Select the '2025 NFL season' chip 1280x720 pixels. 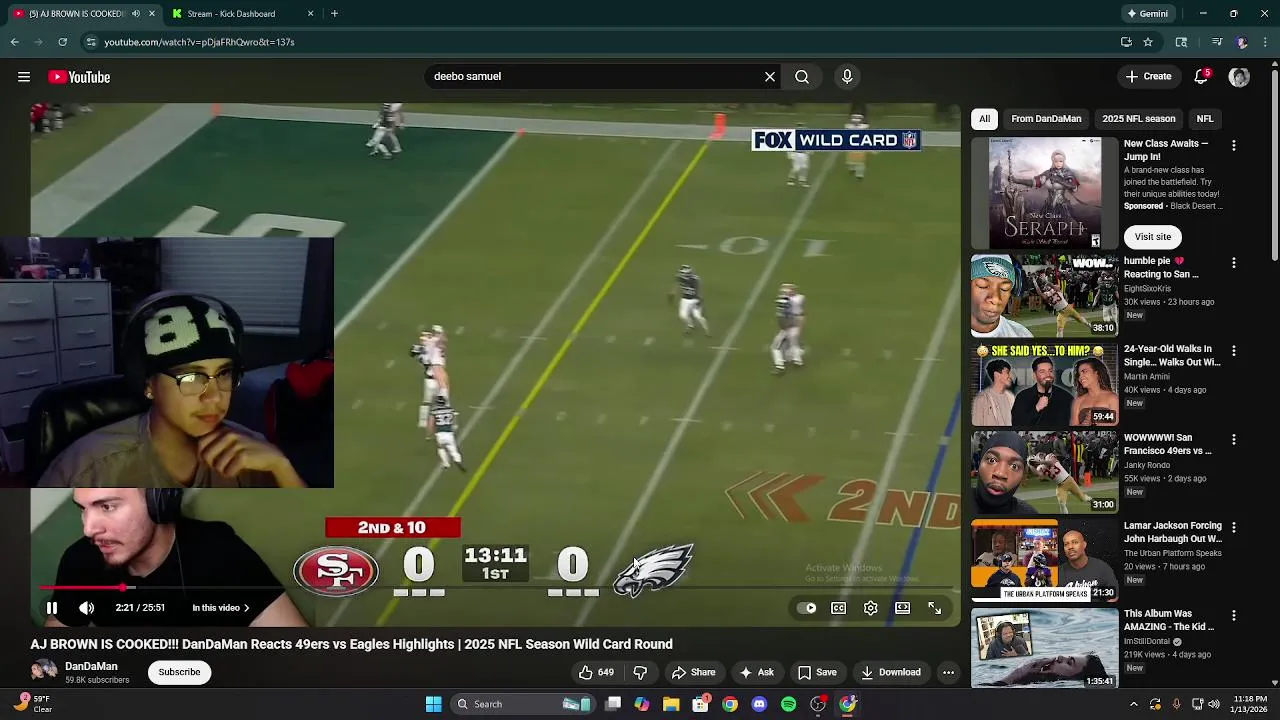(1138, 118)
